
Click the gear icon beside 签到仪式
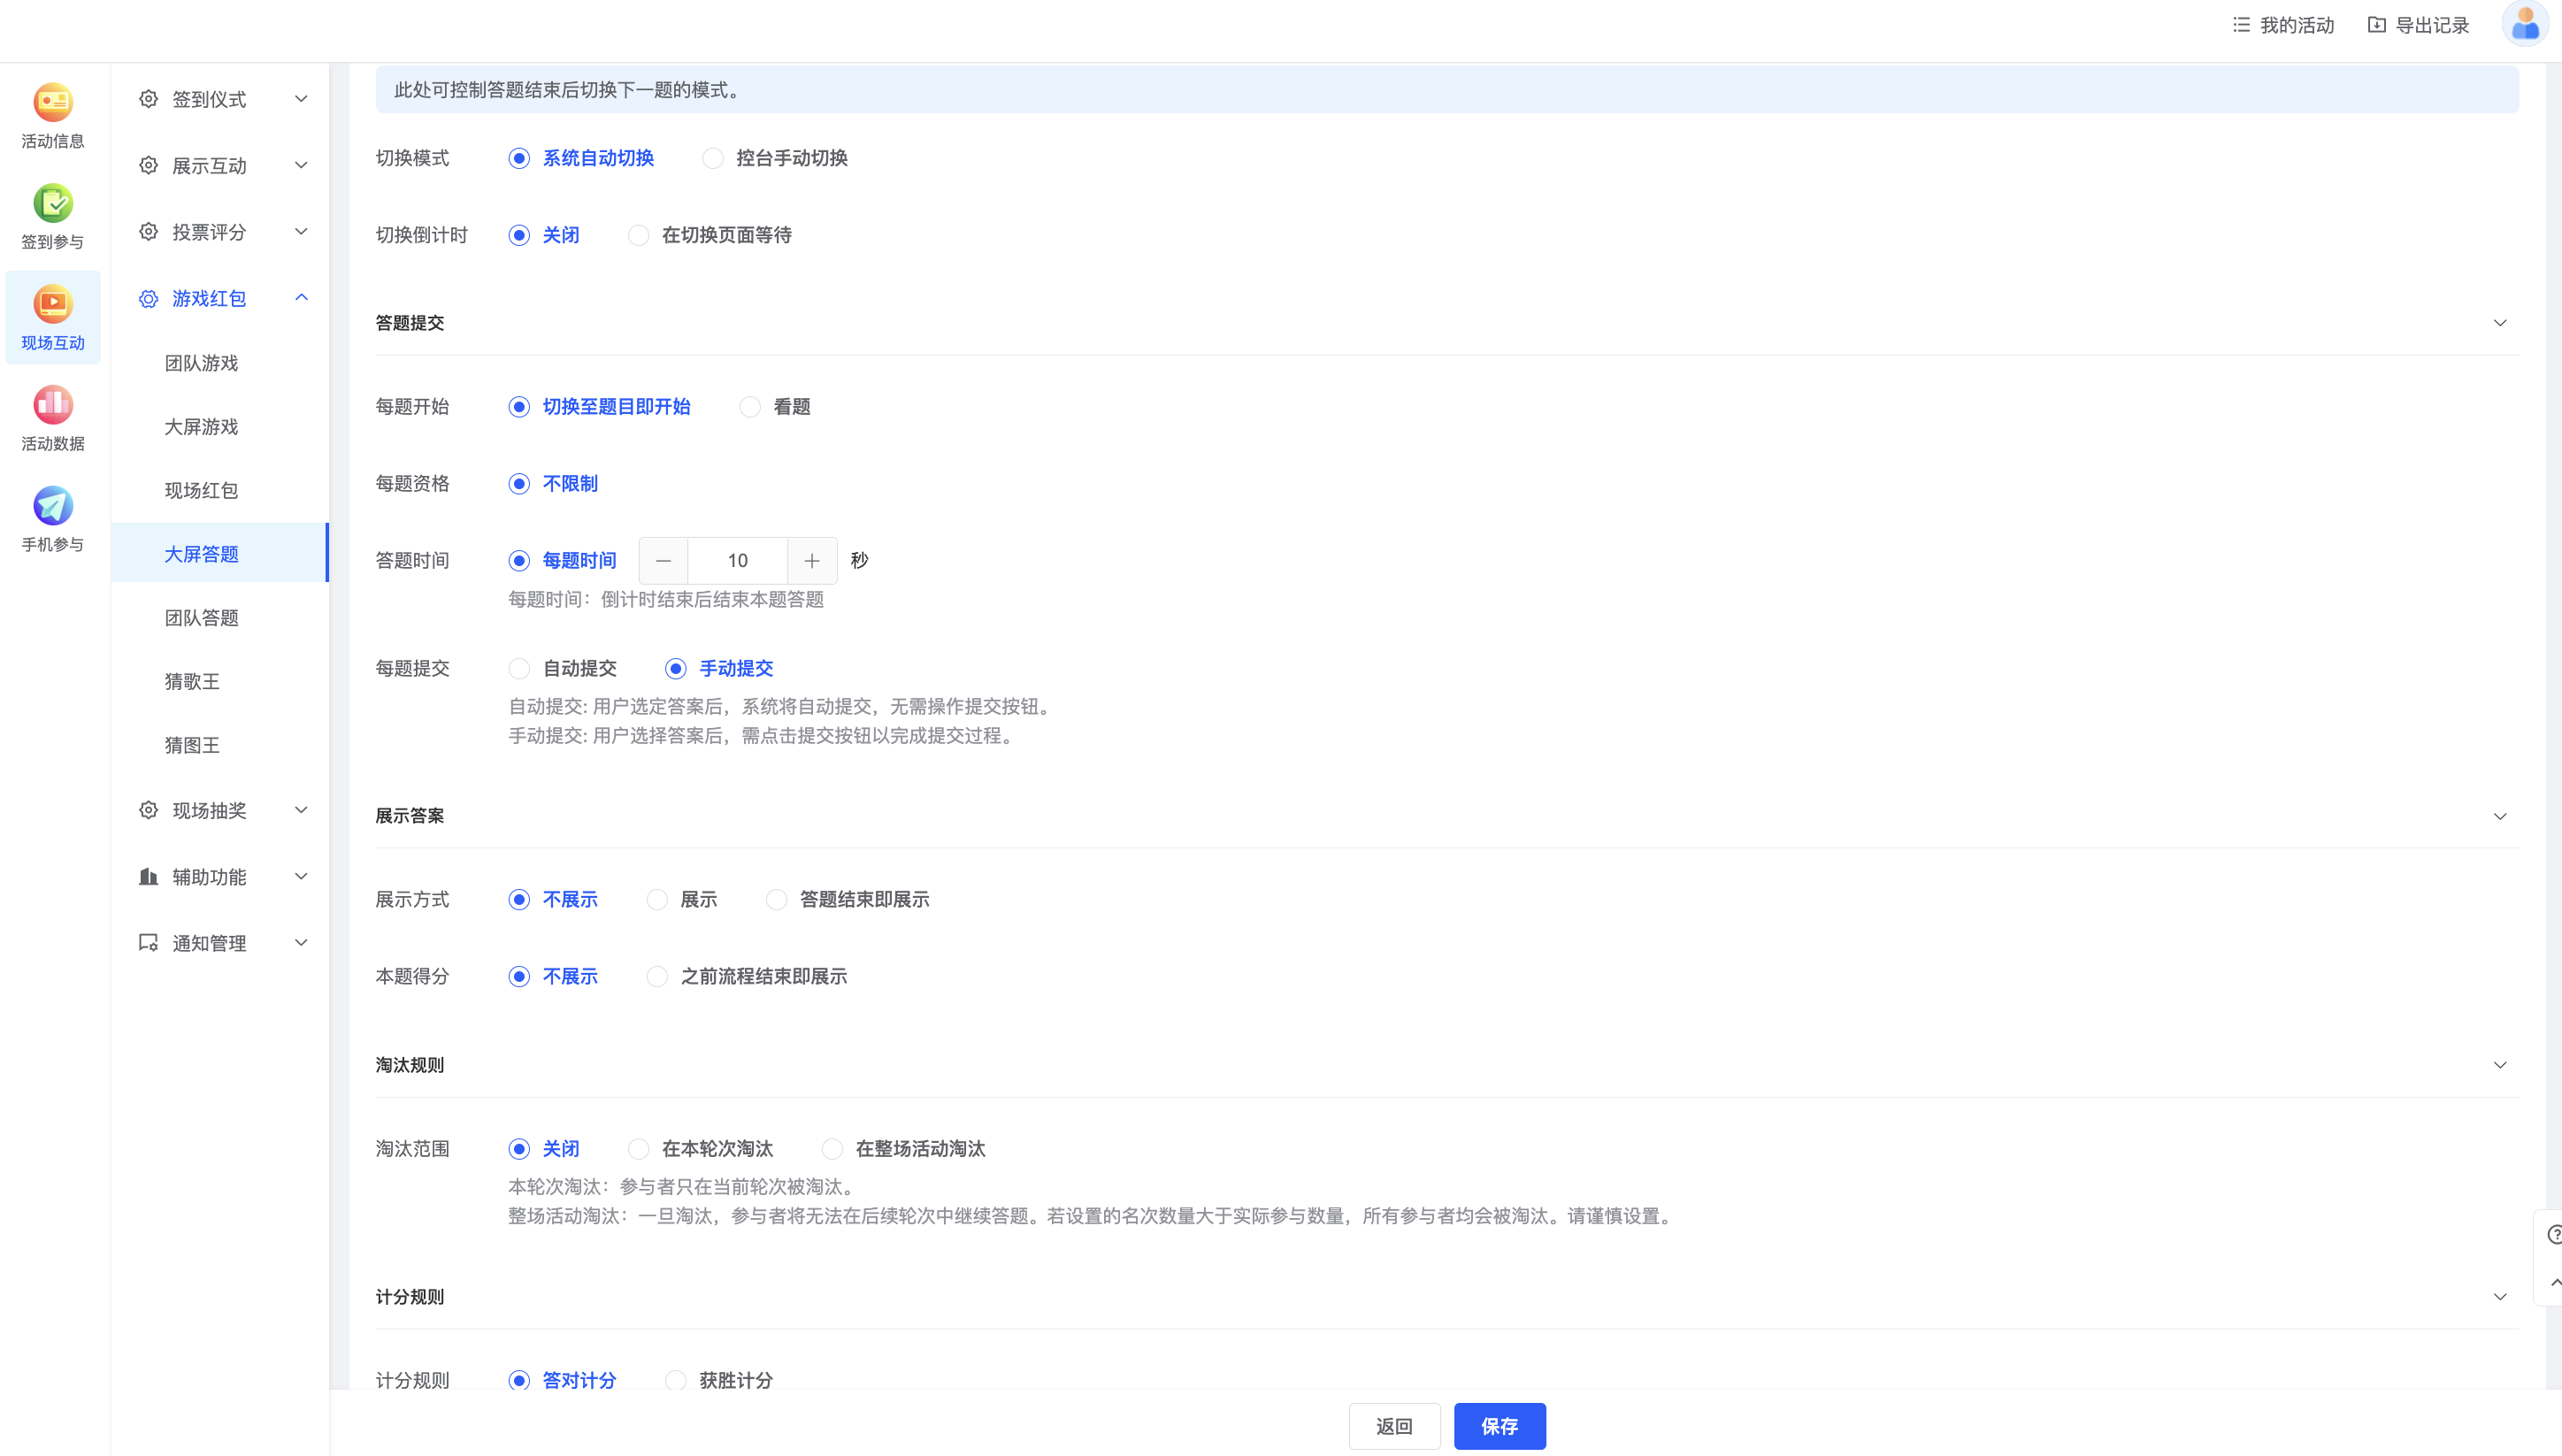[149, 99]
